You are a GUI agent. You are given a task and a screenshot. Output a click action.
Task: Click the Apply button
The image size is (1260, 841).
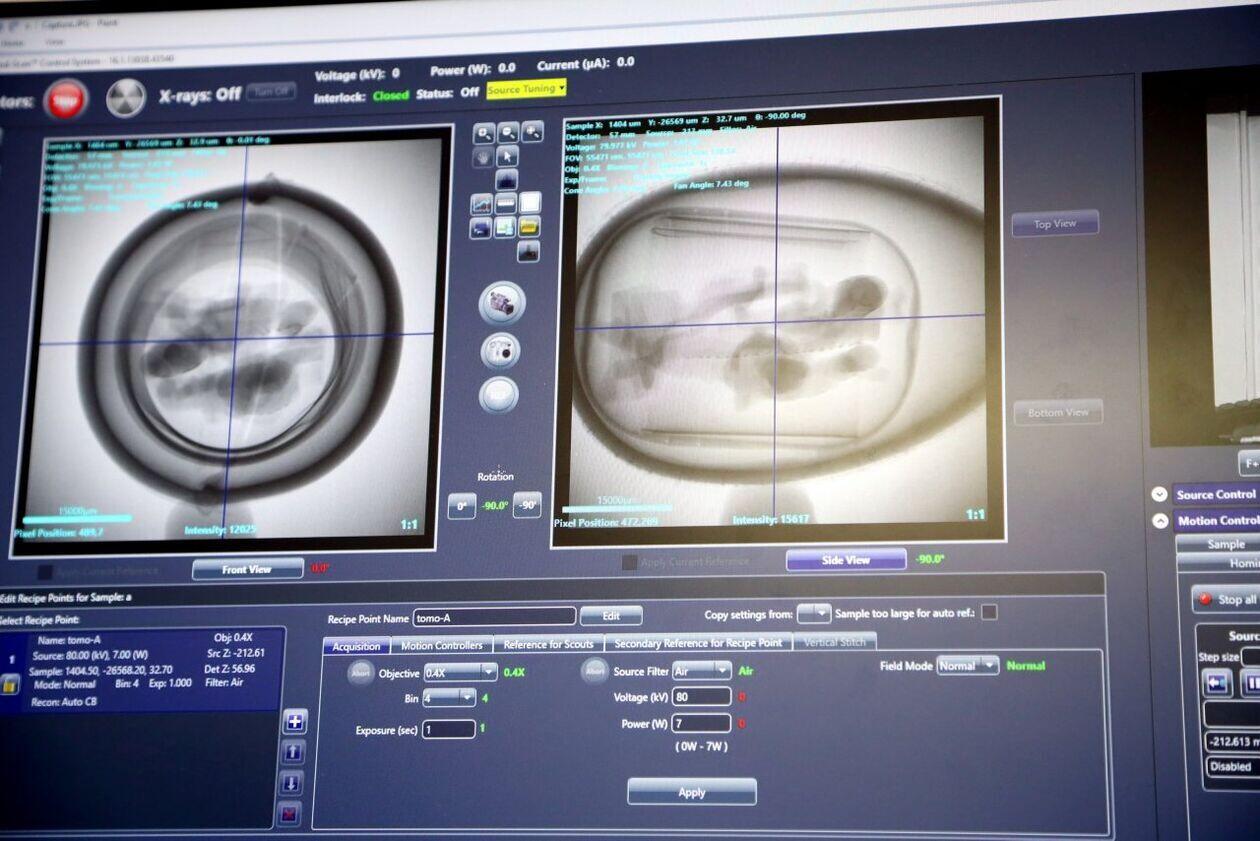coord(691,792)
